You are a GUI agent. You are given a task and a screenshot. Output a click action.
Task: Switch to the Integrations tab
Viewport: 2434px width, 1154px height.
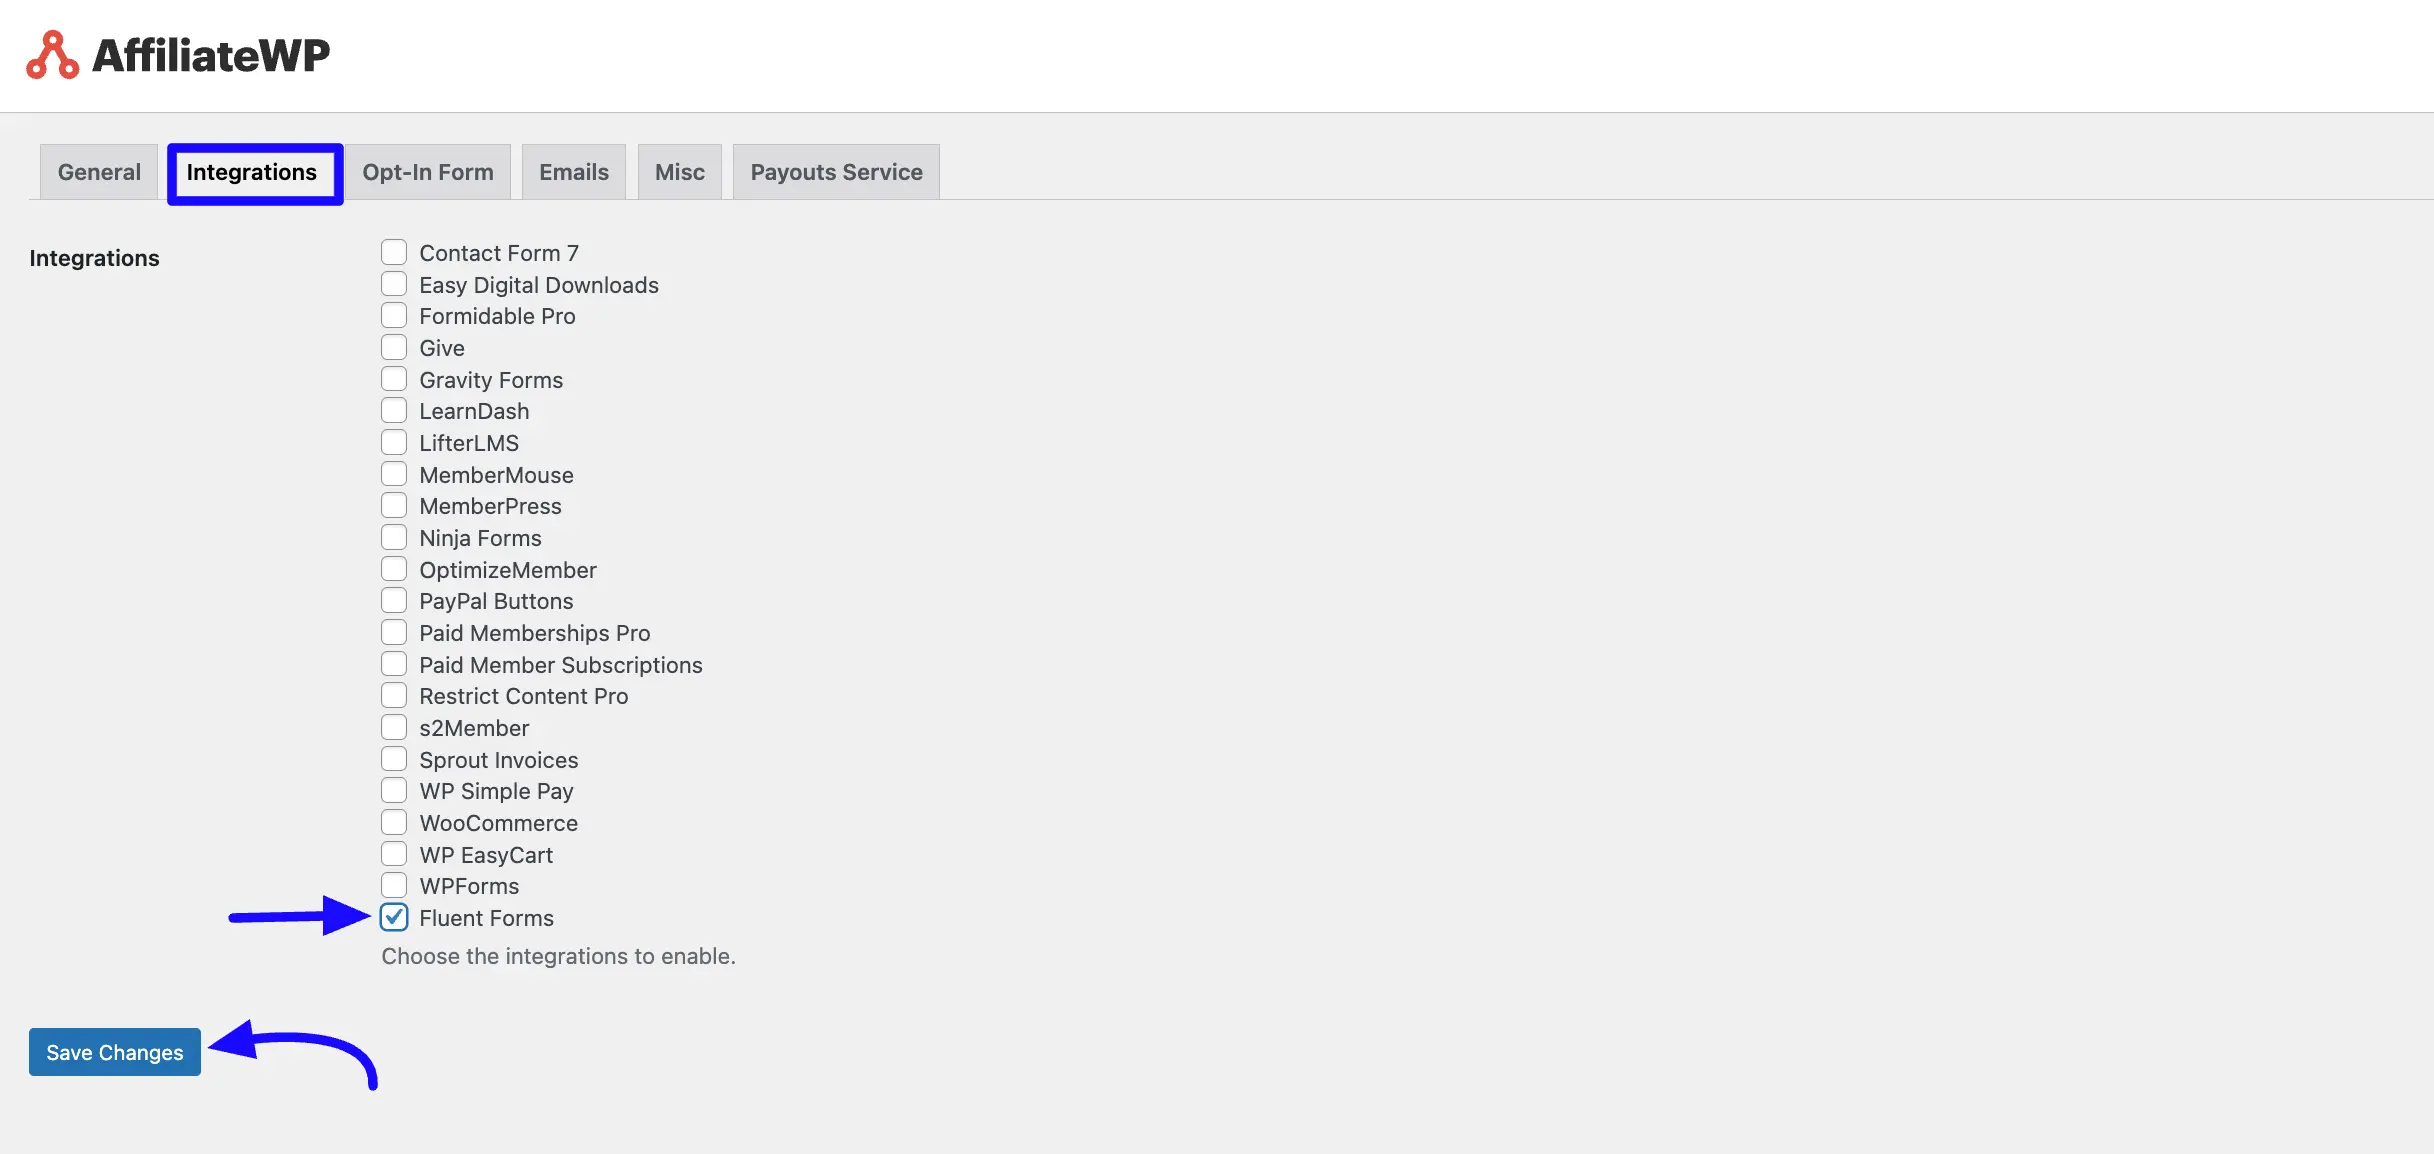point(252,172)
